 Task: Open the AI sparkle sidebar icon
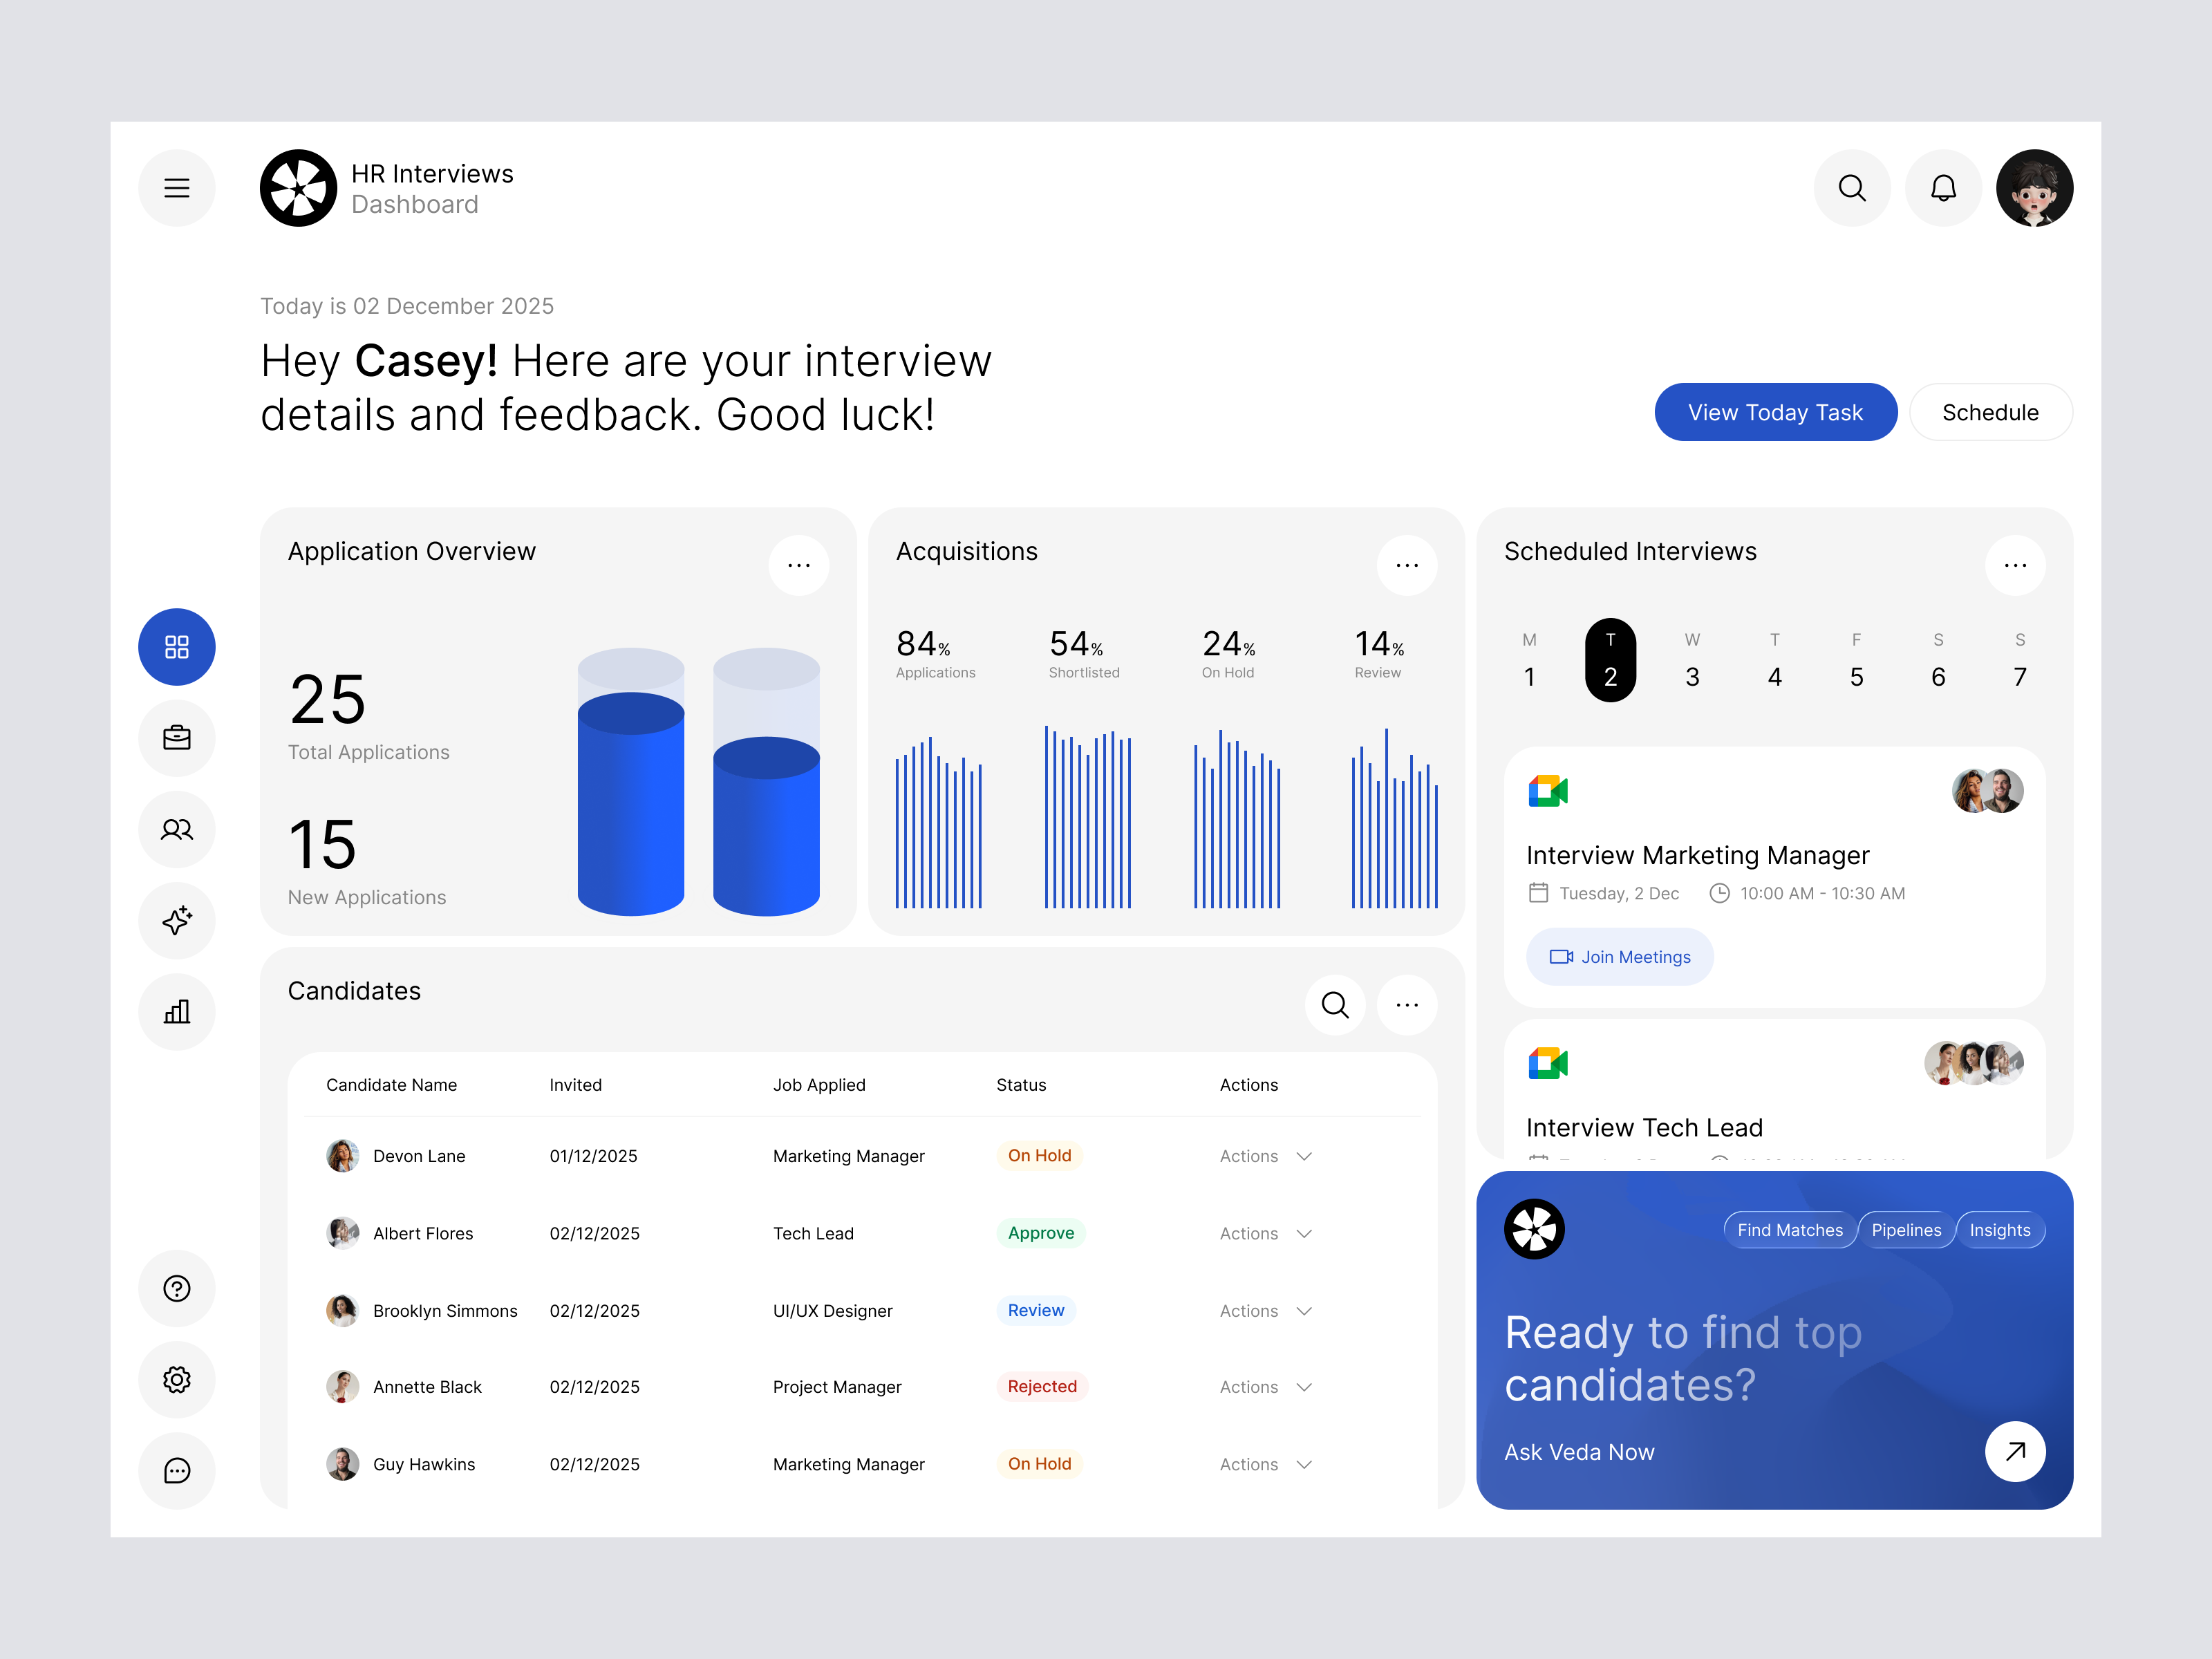tap(177, 920)
